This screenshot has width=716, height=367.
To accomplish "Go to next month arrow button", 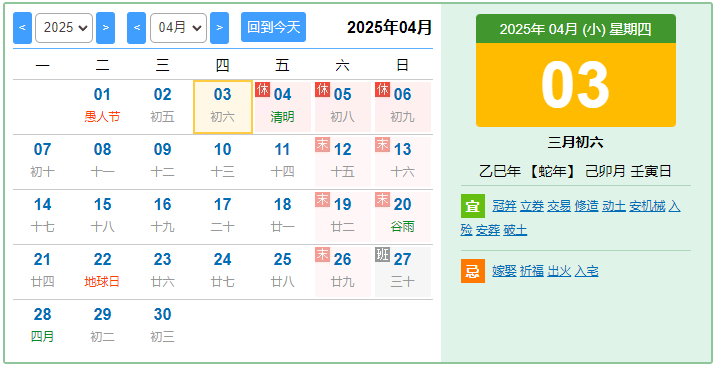I will pyautogui.click(x=220, y=28).
